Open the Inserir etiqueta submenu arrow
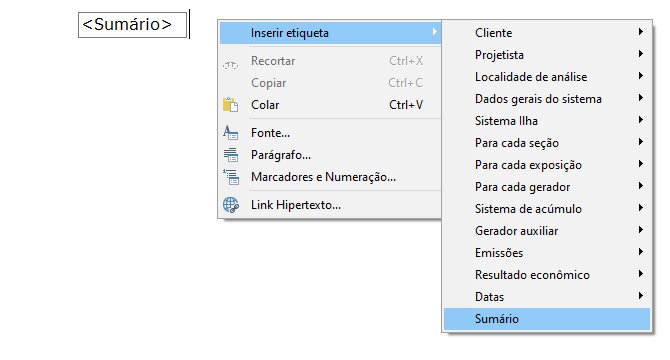The image size is (670, 360). 435,32
